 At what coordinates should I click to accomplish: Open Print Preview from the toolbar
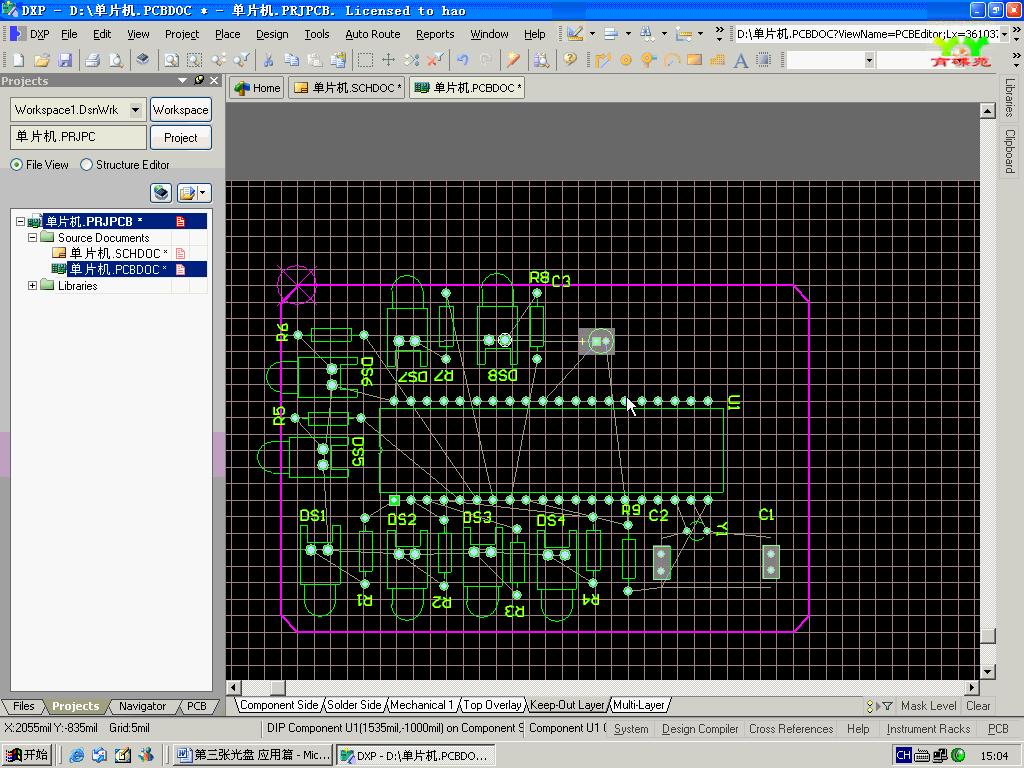tap(116, 60)
